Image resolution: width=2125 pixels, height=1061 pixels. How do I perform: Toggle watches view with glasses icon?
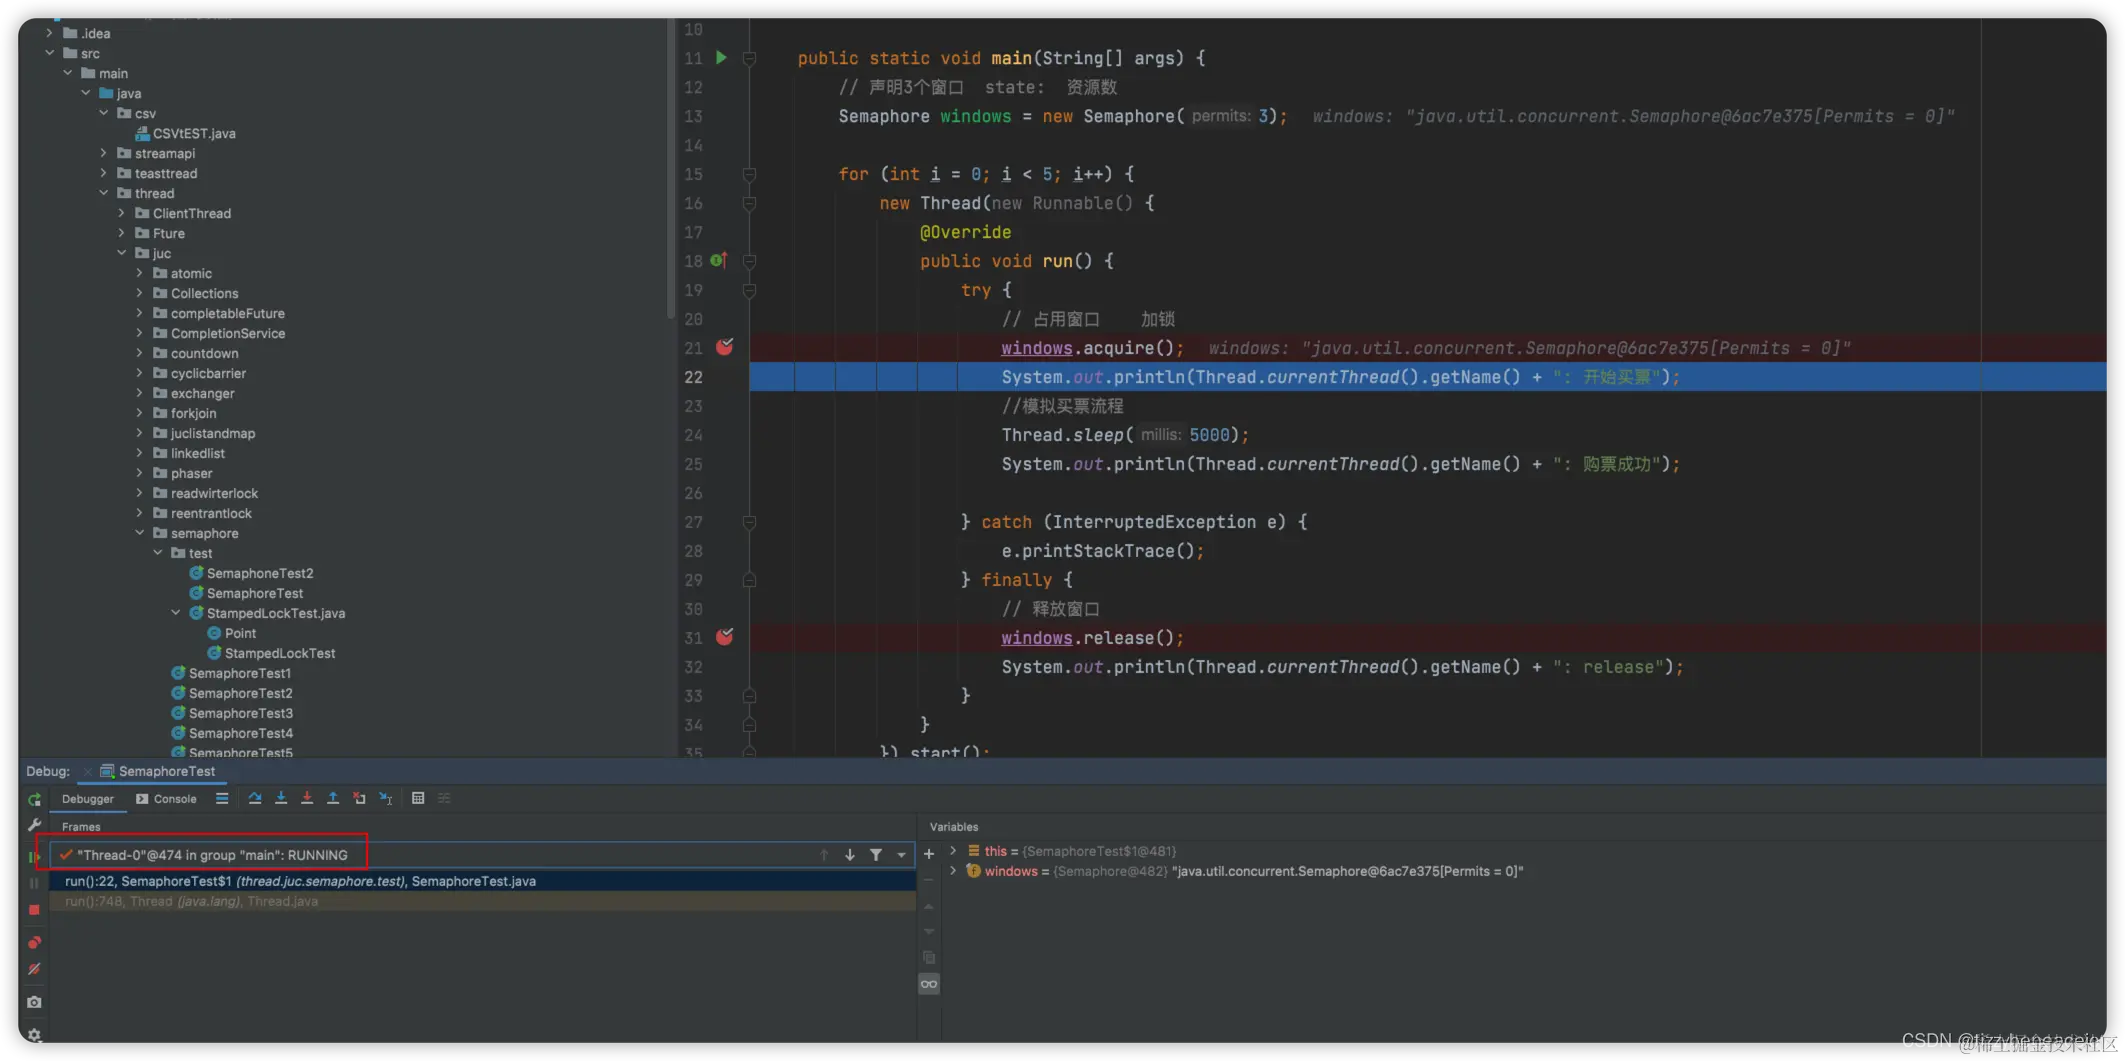pyautogui.click(x=929, y=984)
